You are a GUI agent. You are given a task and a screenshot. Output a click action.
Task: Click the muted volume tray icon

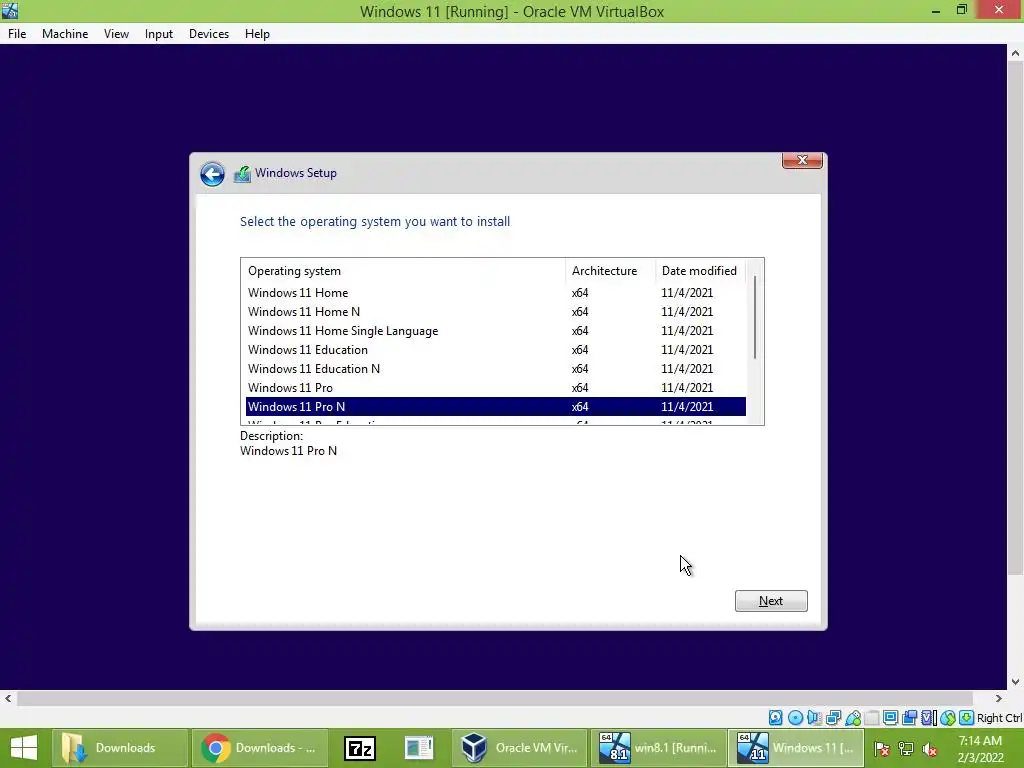click(930, 748)
